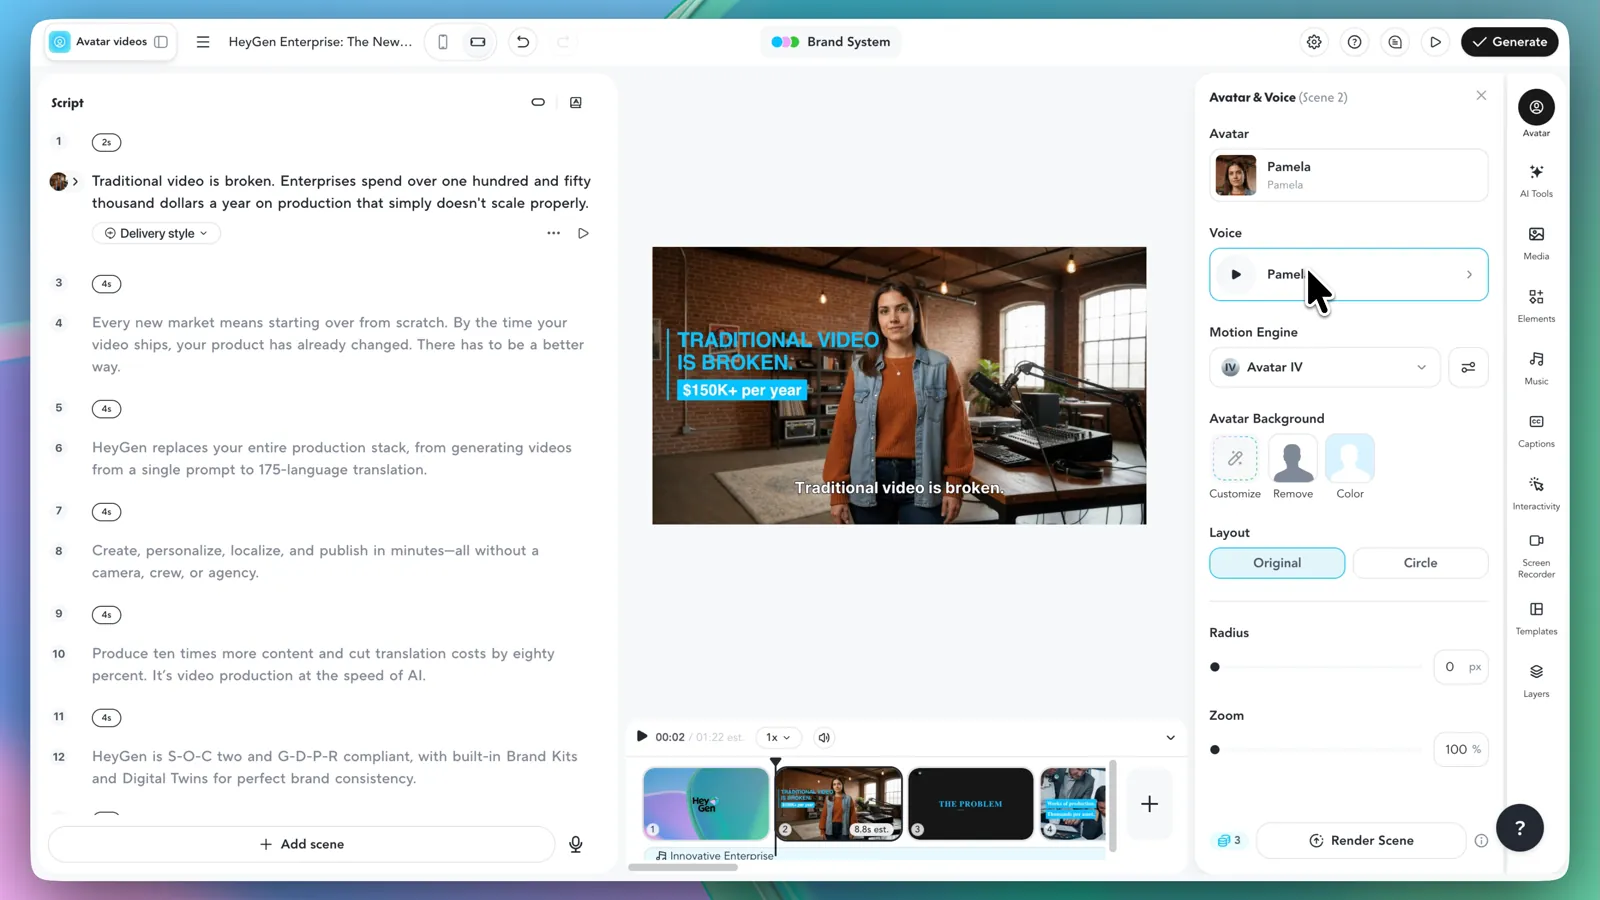Select timeline scene 3 The Problem thumbnail

pyautogui.click(x=970, y=804)
